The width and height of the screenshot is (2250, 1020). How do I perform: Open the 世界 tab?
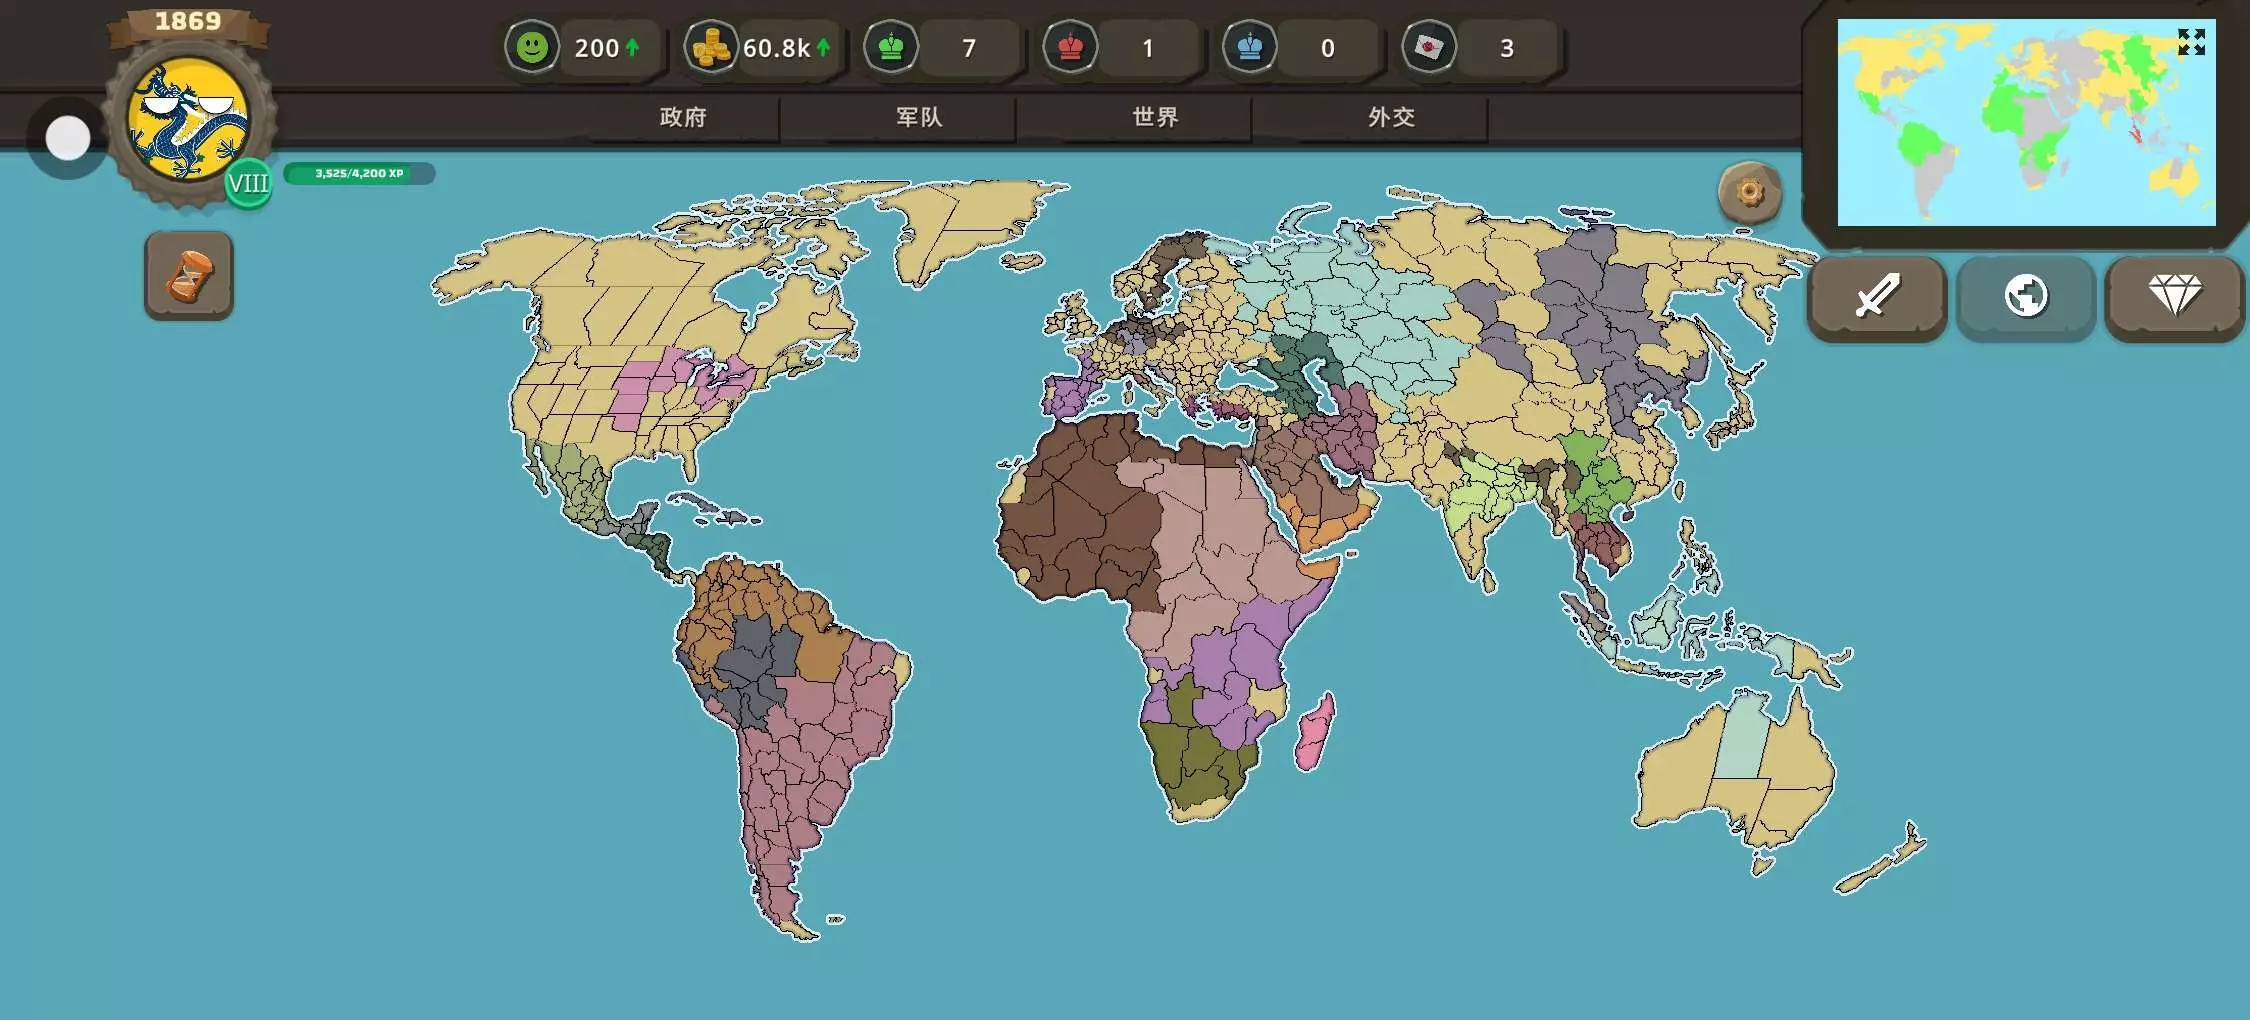(x=1155, y=118)
